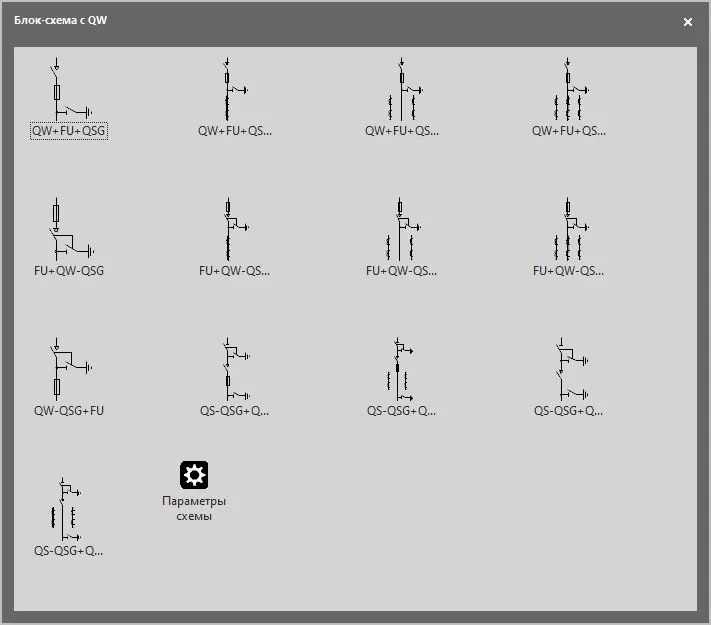Image resolution: width=711 pixels, height=625 pixels.
Task: Select the QW-QSG+FU scheme diagram
Action: (68, 370)
